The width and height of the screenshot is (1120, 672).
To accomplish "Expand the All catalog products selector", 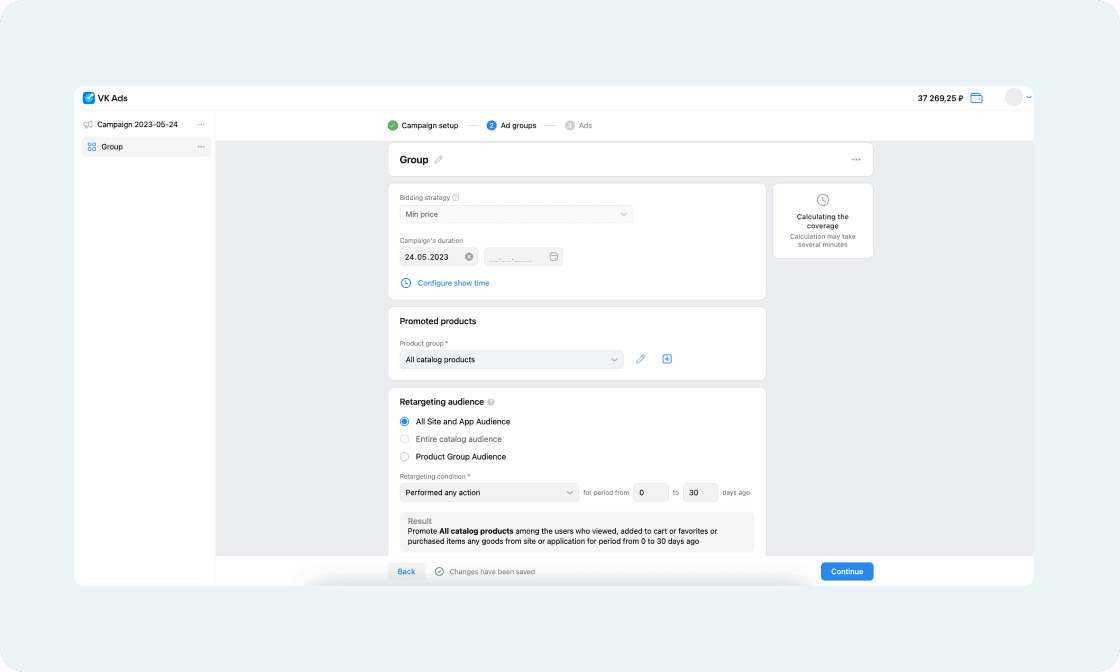I will pyautogui.click(x=511, y=358).
